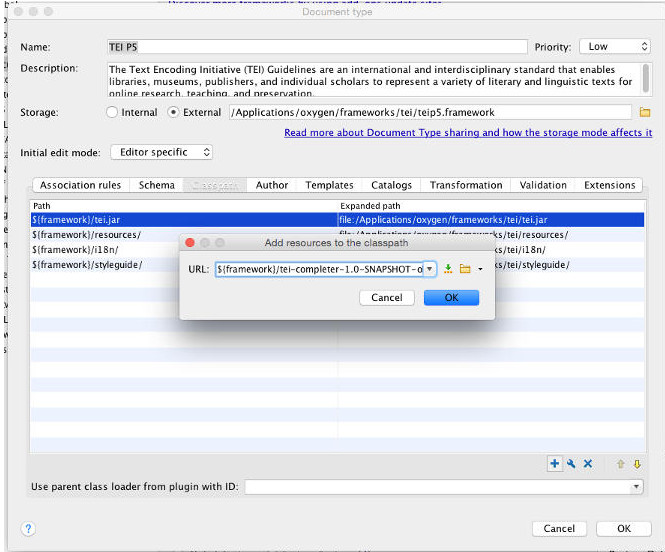
Task: Open the help question mark icon
Action: (28, 529)
